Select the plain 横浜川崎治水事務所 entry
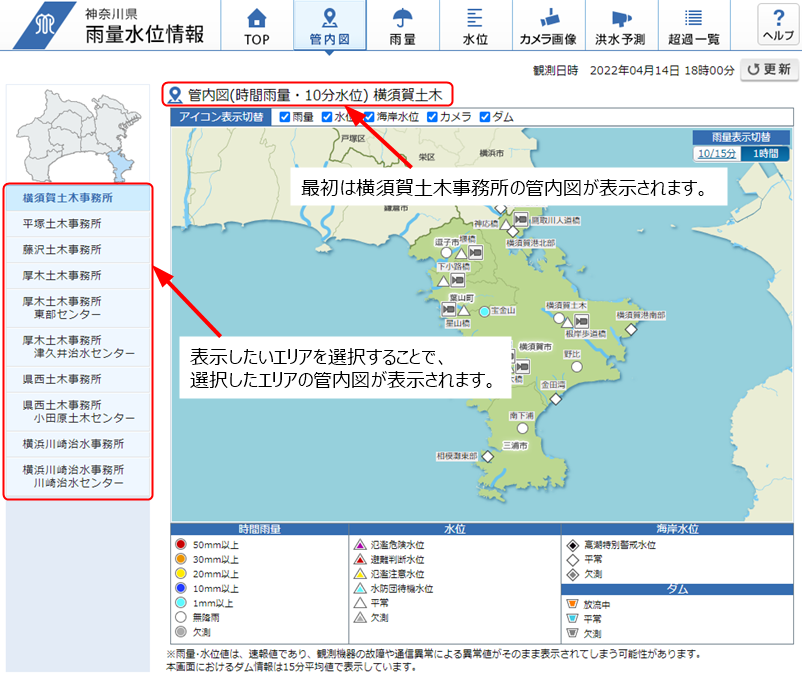 coord(78,444)
